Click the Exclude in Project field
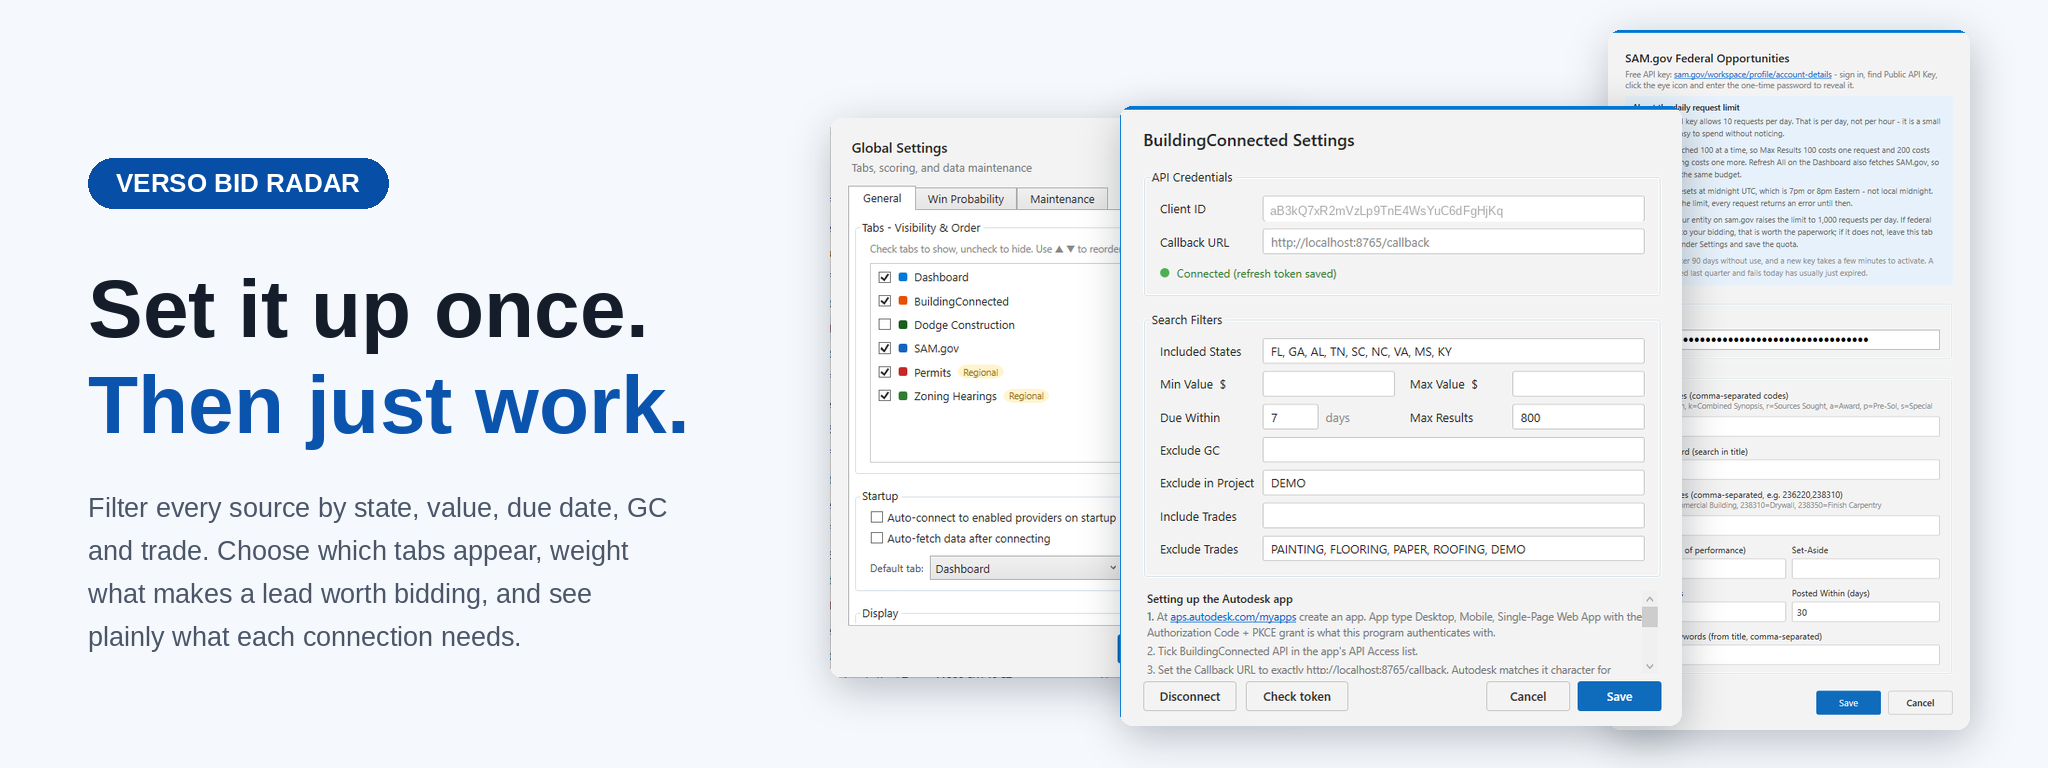The height and width of the screenshot is (768, 2048). pyautogui.click(x=1453, y=483)
